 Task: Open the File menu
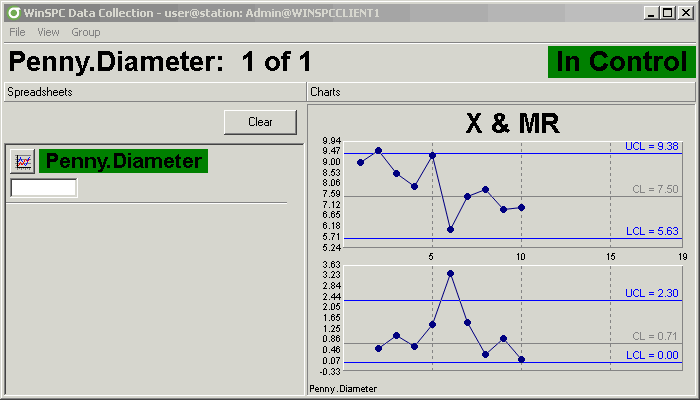pos(17,32)
